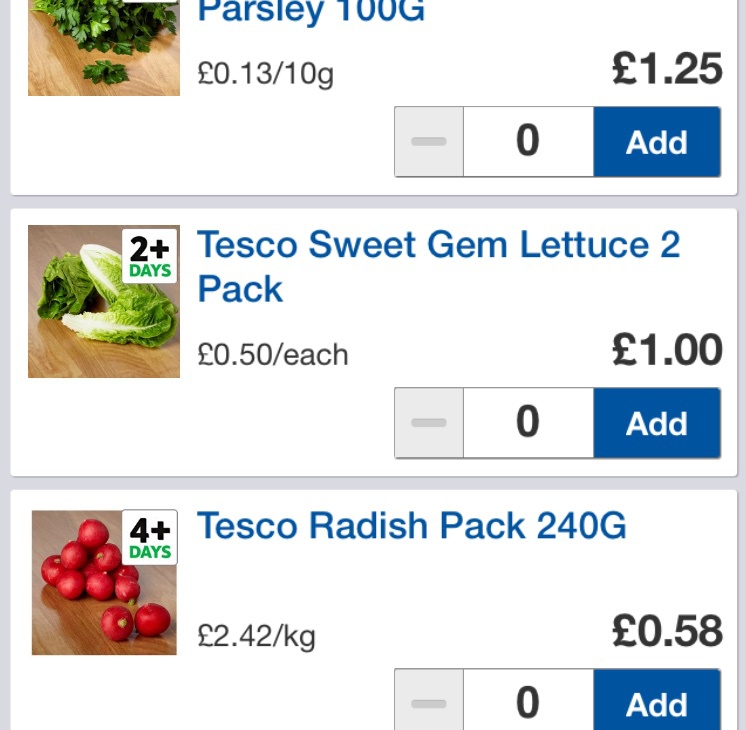Click the Sweet Gem Lettuce quantity field

(x=528, y=423)
